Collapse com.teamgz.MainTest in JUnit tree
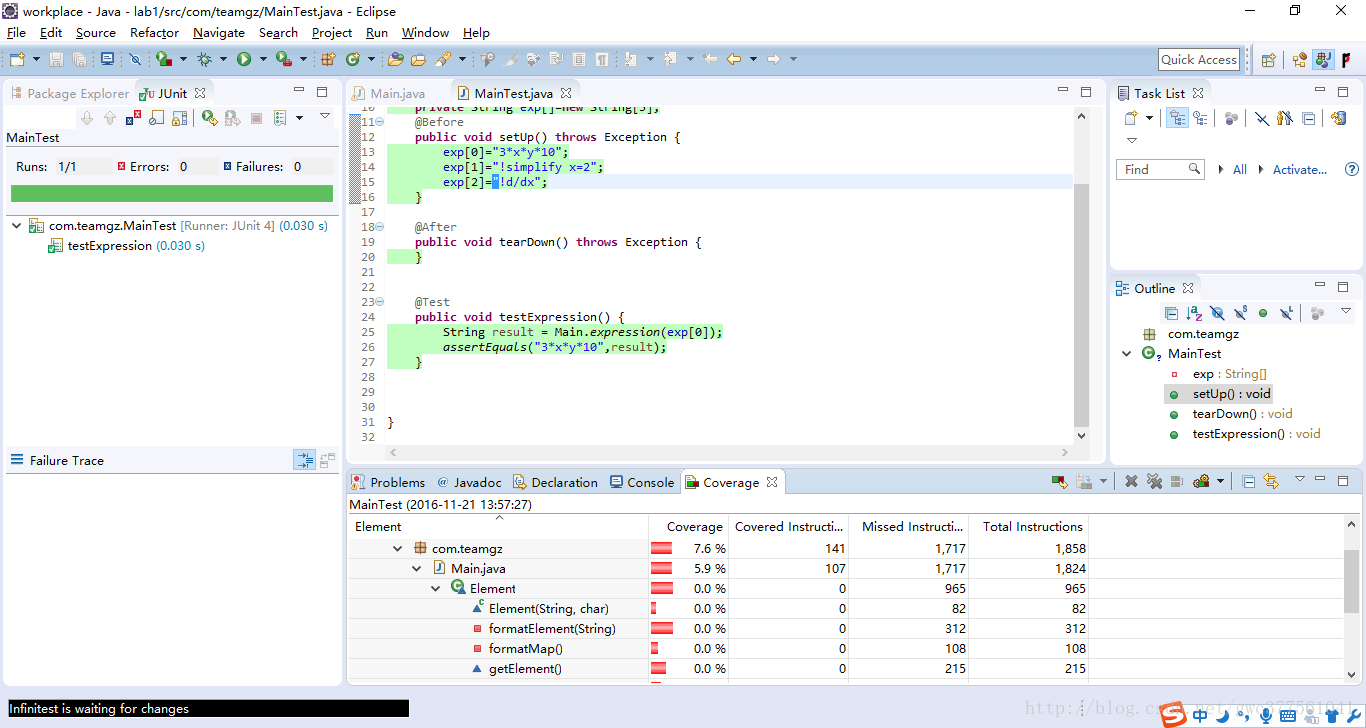 (16, 226)
